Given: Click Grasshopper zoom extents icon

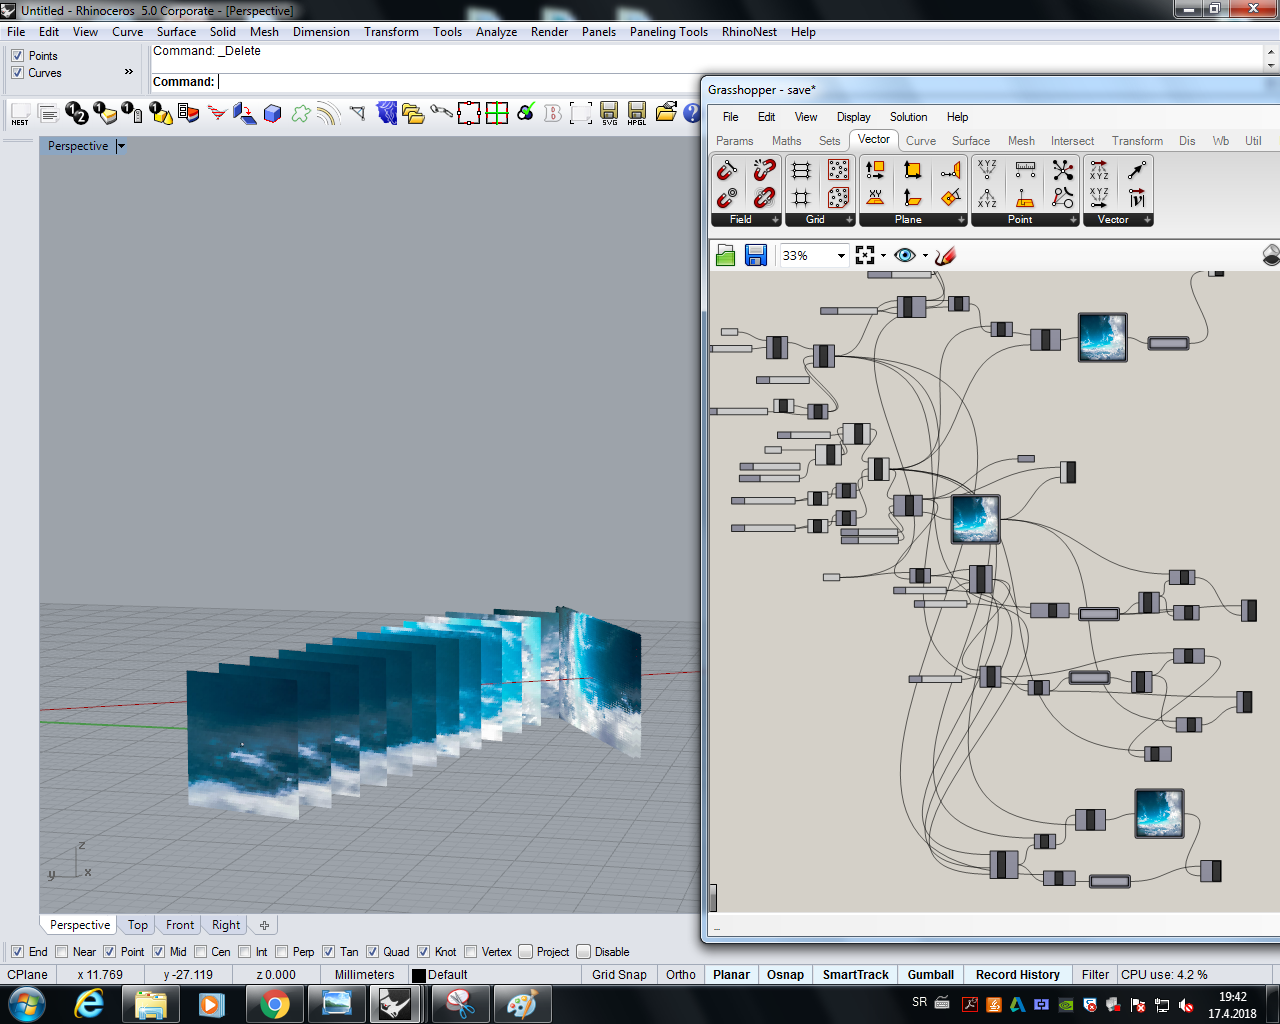Looking at the screenshot, I should [865, 255].
